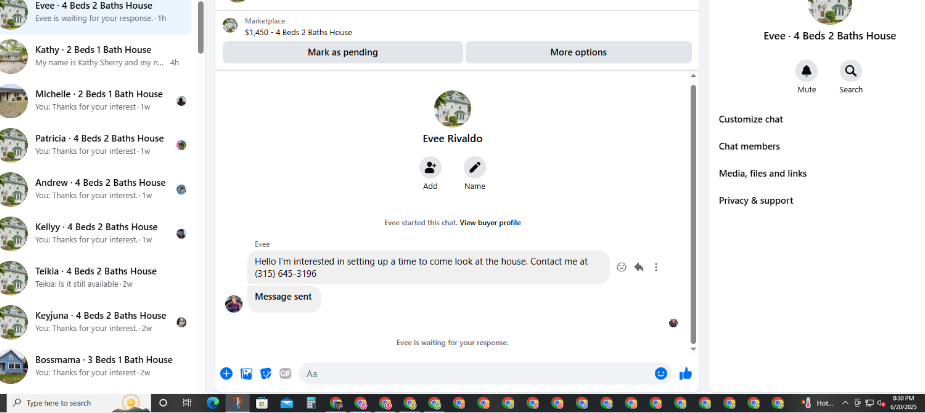Send a thumbs-up like
This screenshot has height=413, width=925.
click(685, 373)
